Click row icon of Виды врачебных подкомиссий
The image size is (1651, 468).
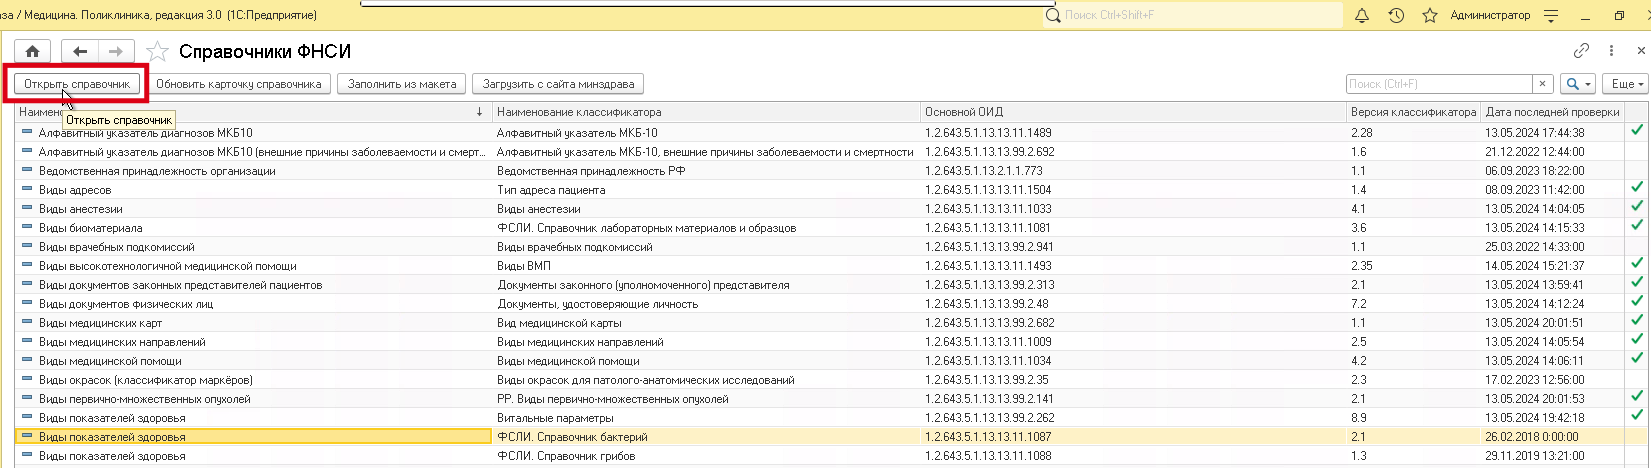27,246
